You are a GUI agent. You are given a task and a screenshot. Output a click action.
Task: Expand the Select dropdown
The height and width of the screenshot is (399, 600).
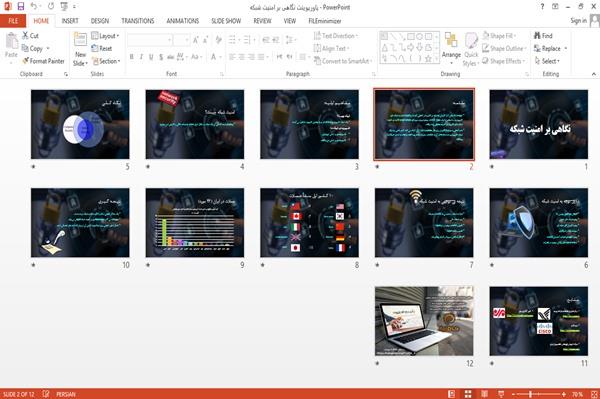pos(547,61)
